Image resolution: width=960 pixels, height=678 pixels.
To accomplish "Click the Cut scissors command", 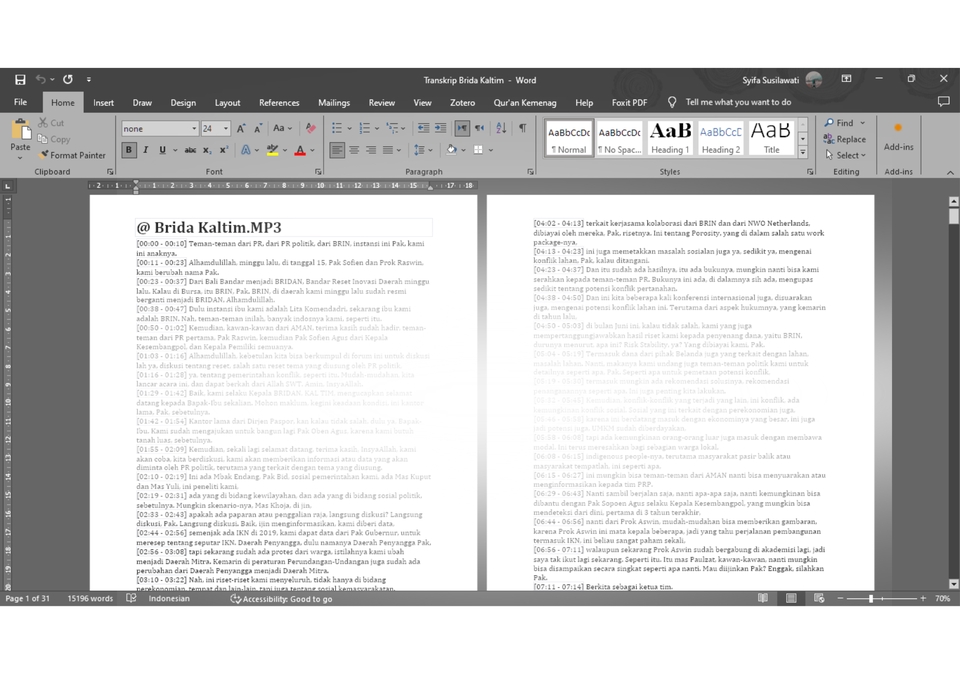I will [51, 123].
